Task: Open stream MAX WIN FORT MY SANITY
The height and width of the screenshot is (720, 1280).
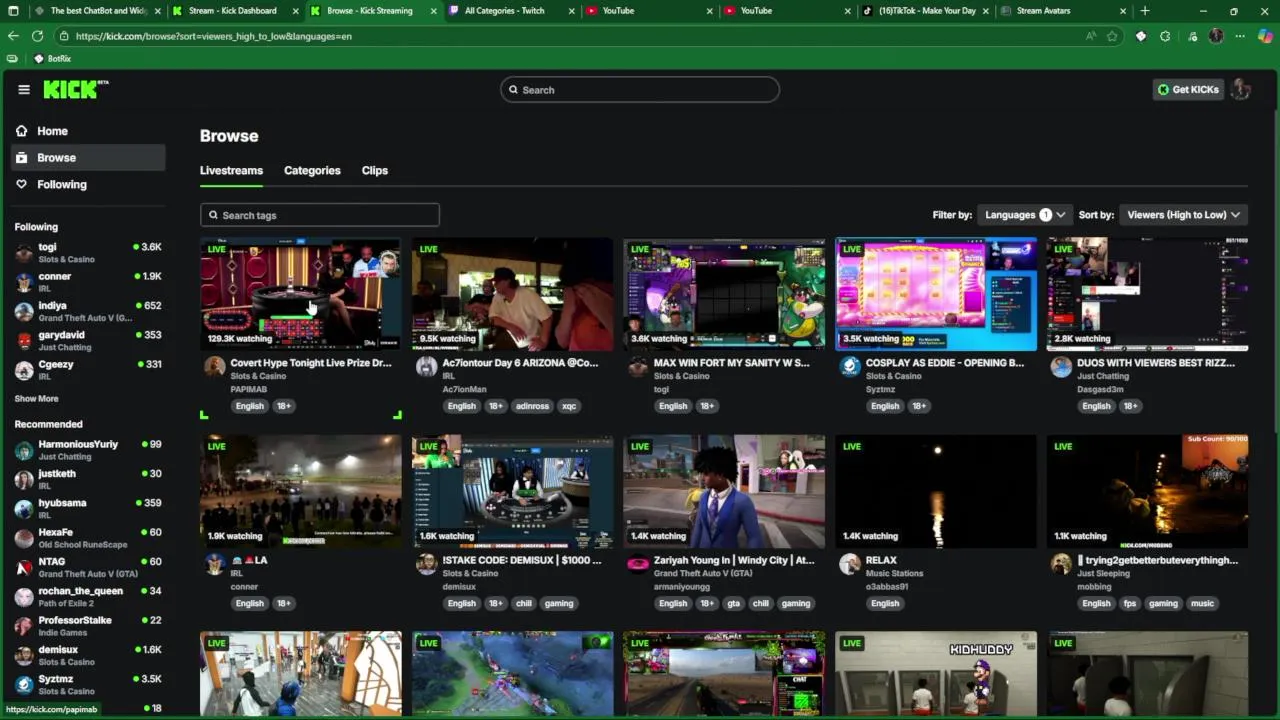Action: (732, 363)
